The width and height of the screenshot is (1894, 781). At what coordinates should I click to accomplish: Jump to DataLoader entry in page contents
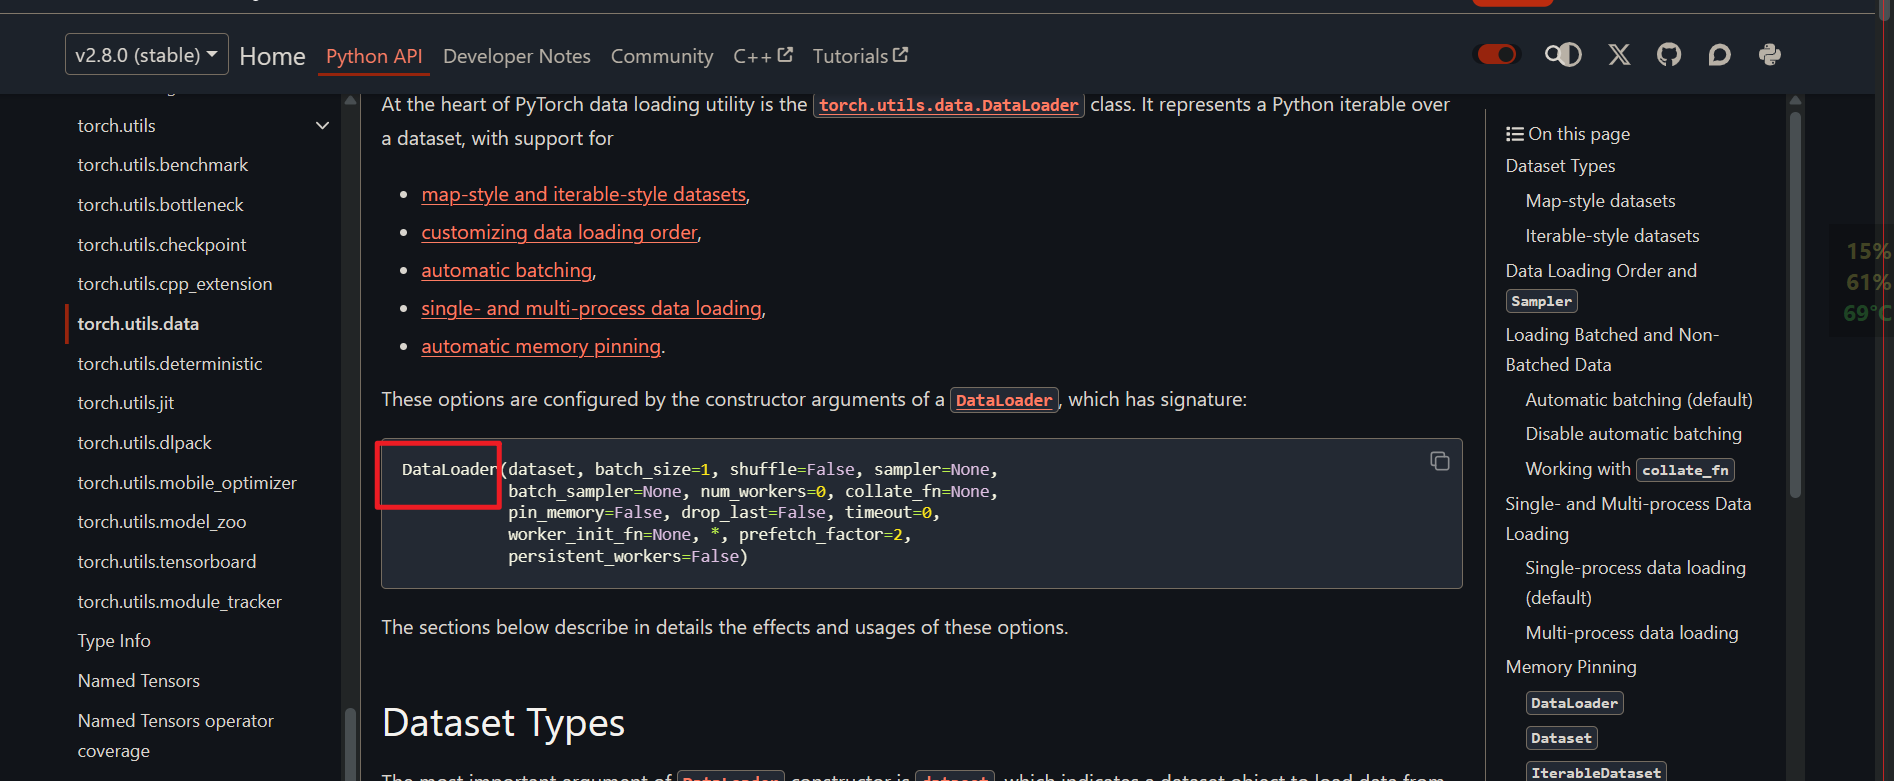pyautogui.click(x=1574, y=703)
